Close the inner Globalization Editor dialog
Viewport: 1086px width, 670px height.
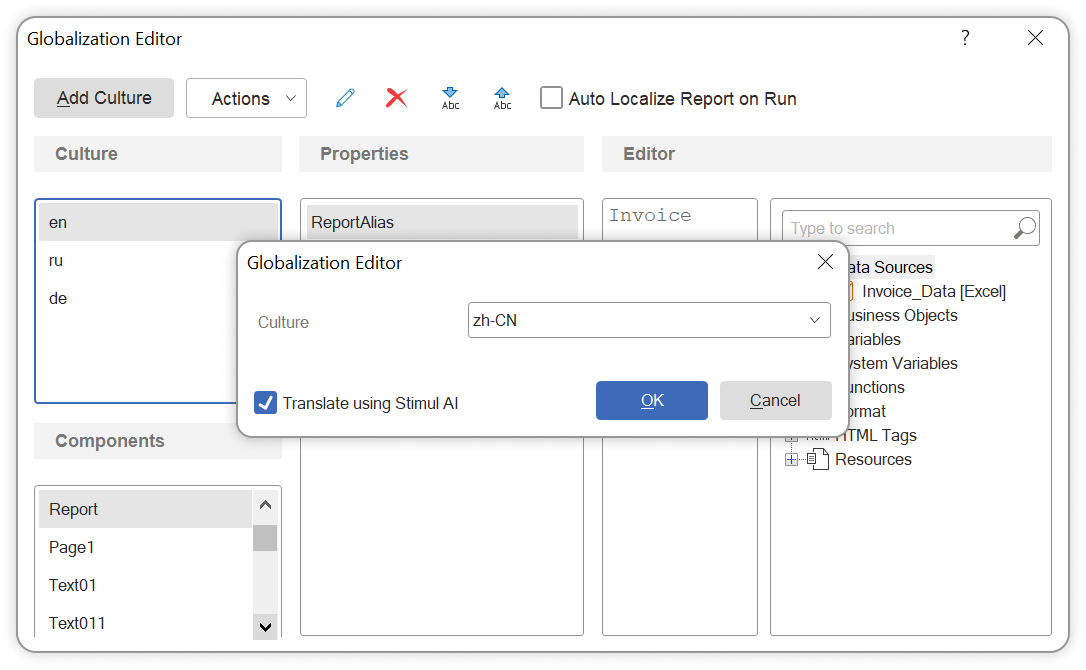(x=825, y=262)
